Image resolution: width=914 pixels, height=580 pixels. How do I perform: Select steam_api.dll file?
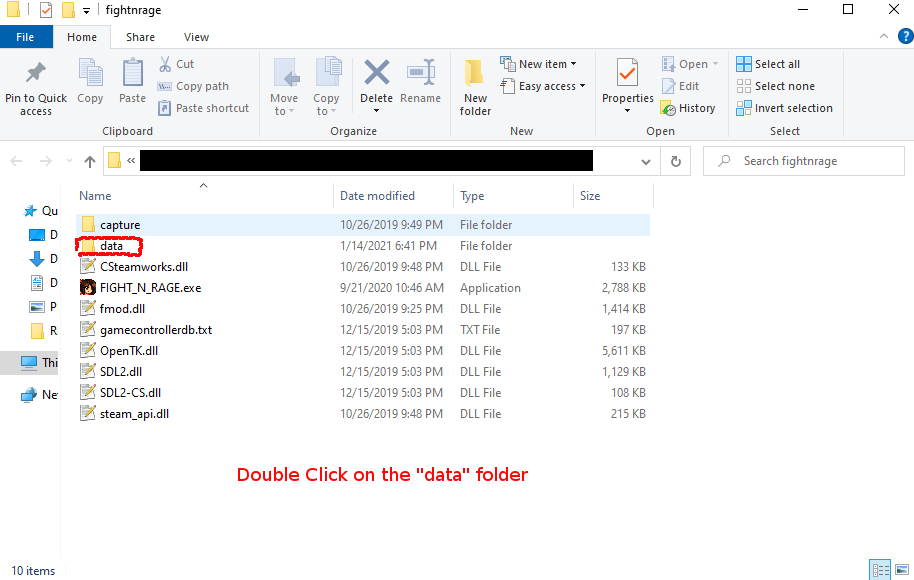363,414
